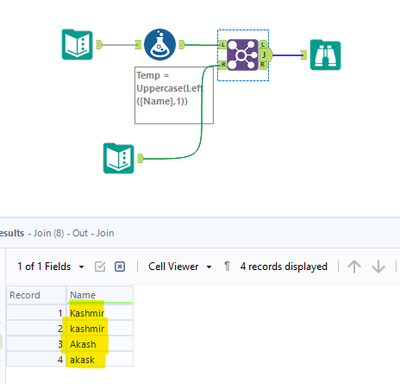Open the '1 of 1 Fields' dropdown
Viewport: 400px width, 384px height.
[51, 267]
